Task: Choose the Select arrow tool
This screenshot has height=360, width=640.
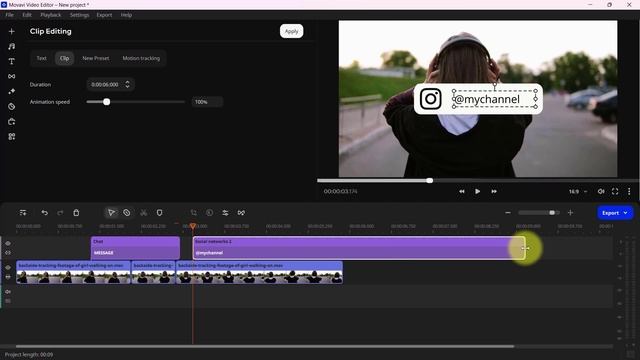Action: [111, 213]
